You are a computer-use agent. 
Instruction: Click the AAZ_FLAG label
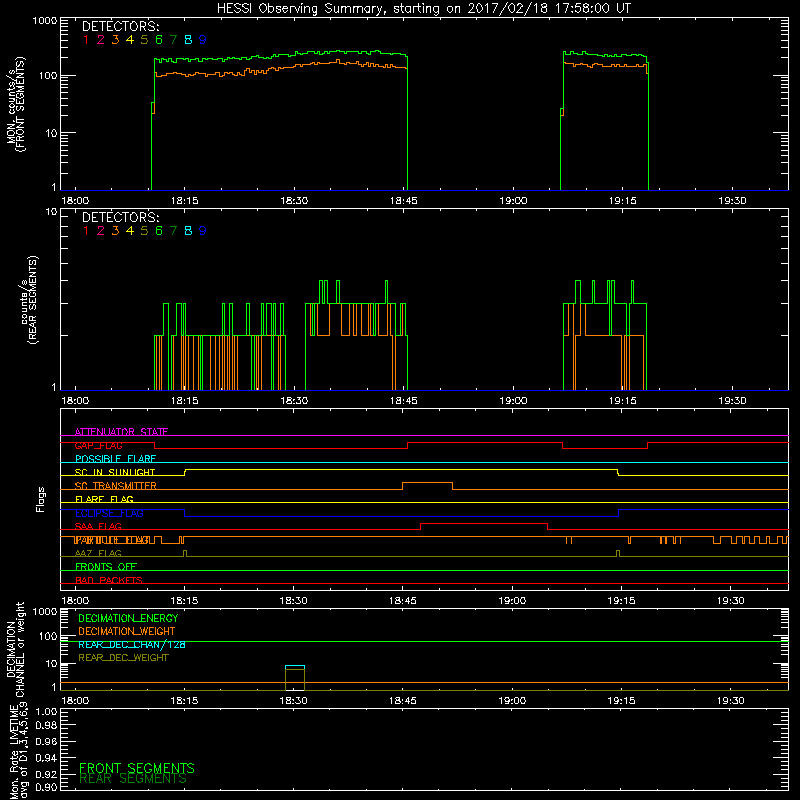pos(98,553)
